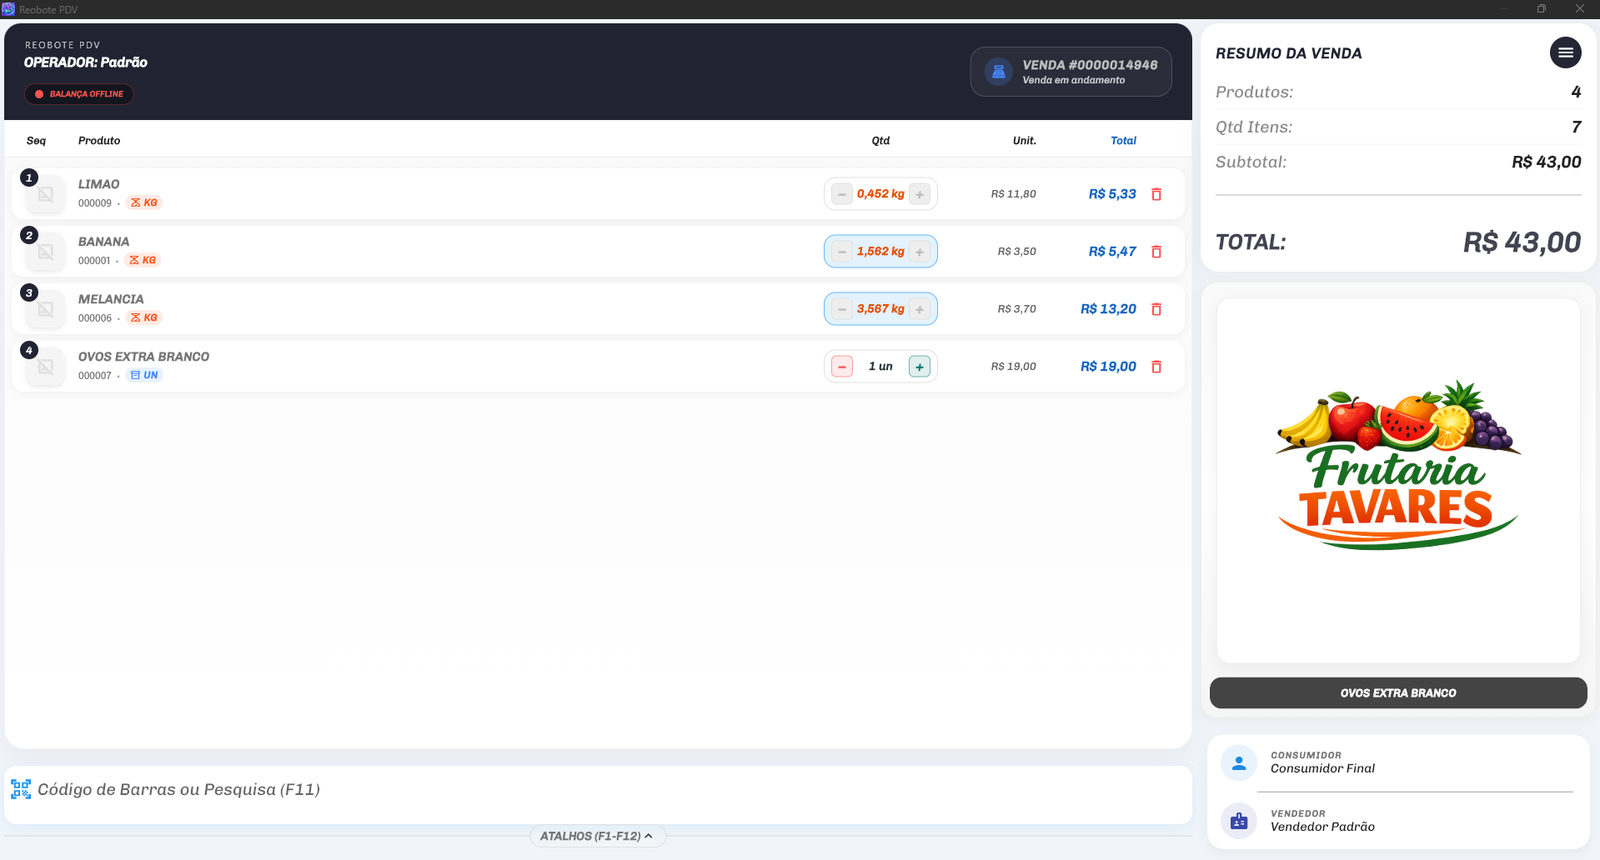Image resolution: width=1600 pixels, height=860 pixels.
Task: Click the MELANCIA product image placeholder
Action: point(46,310)
